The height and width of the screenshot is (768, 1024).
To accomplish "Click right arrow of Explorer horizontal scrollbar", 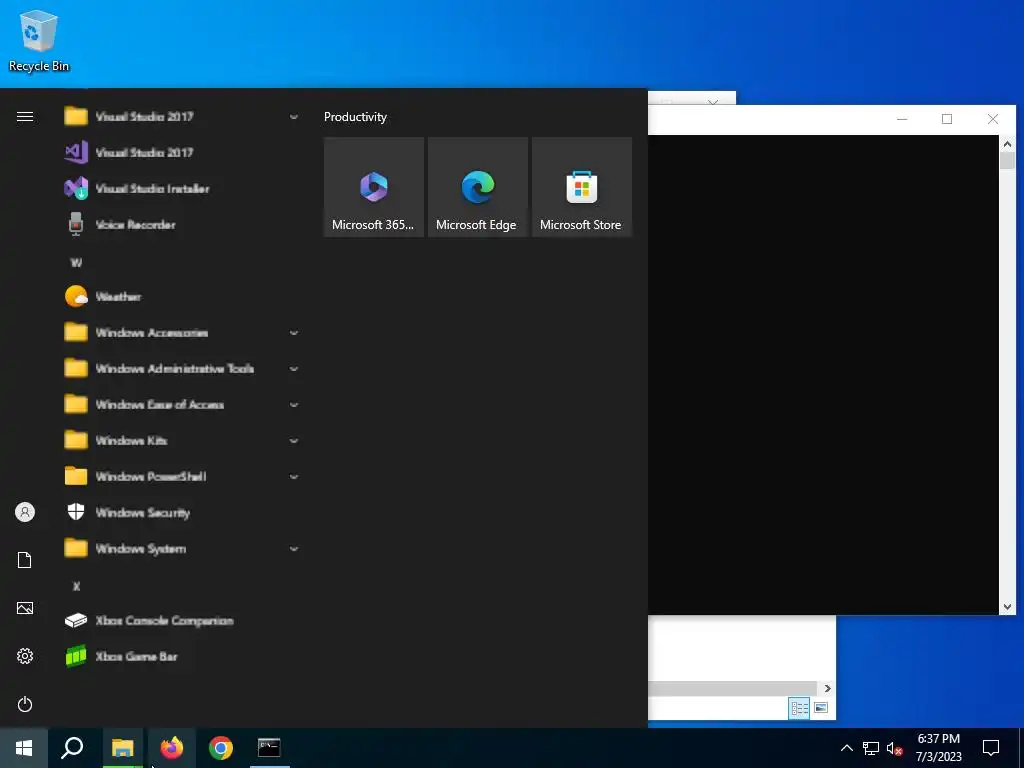I will (x=827, y=688).
